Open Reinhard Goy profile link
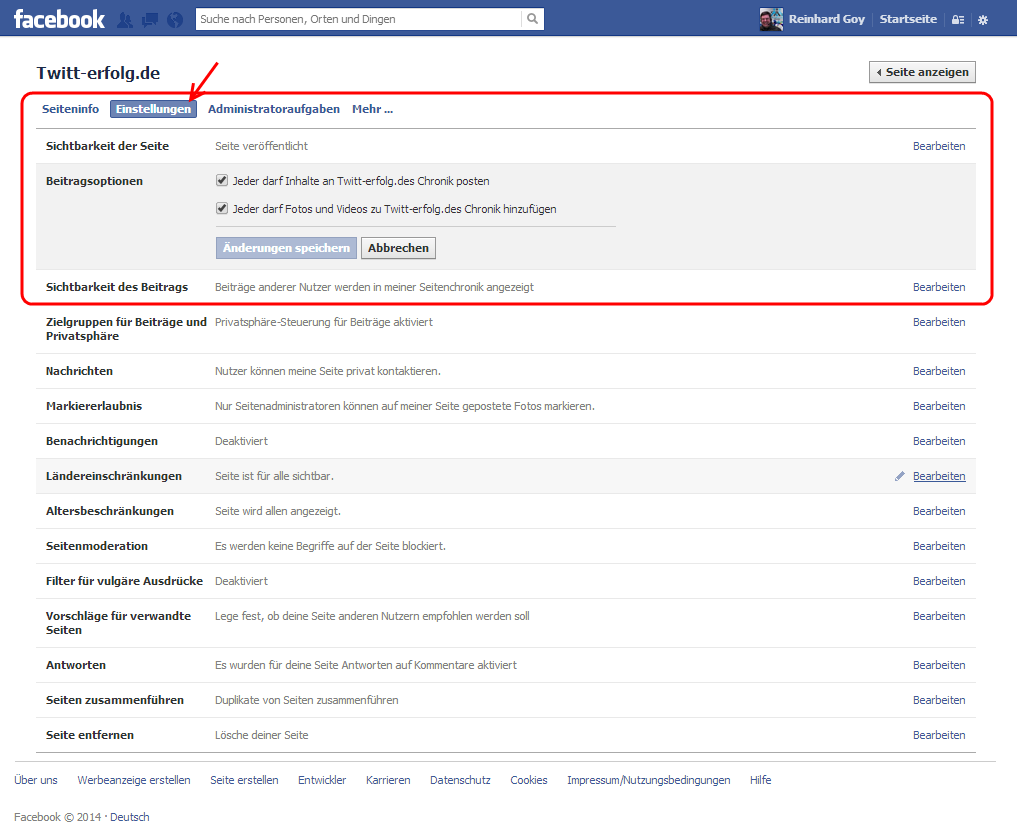 pyautogui.click(x=826, y=19)
